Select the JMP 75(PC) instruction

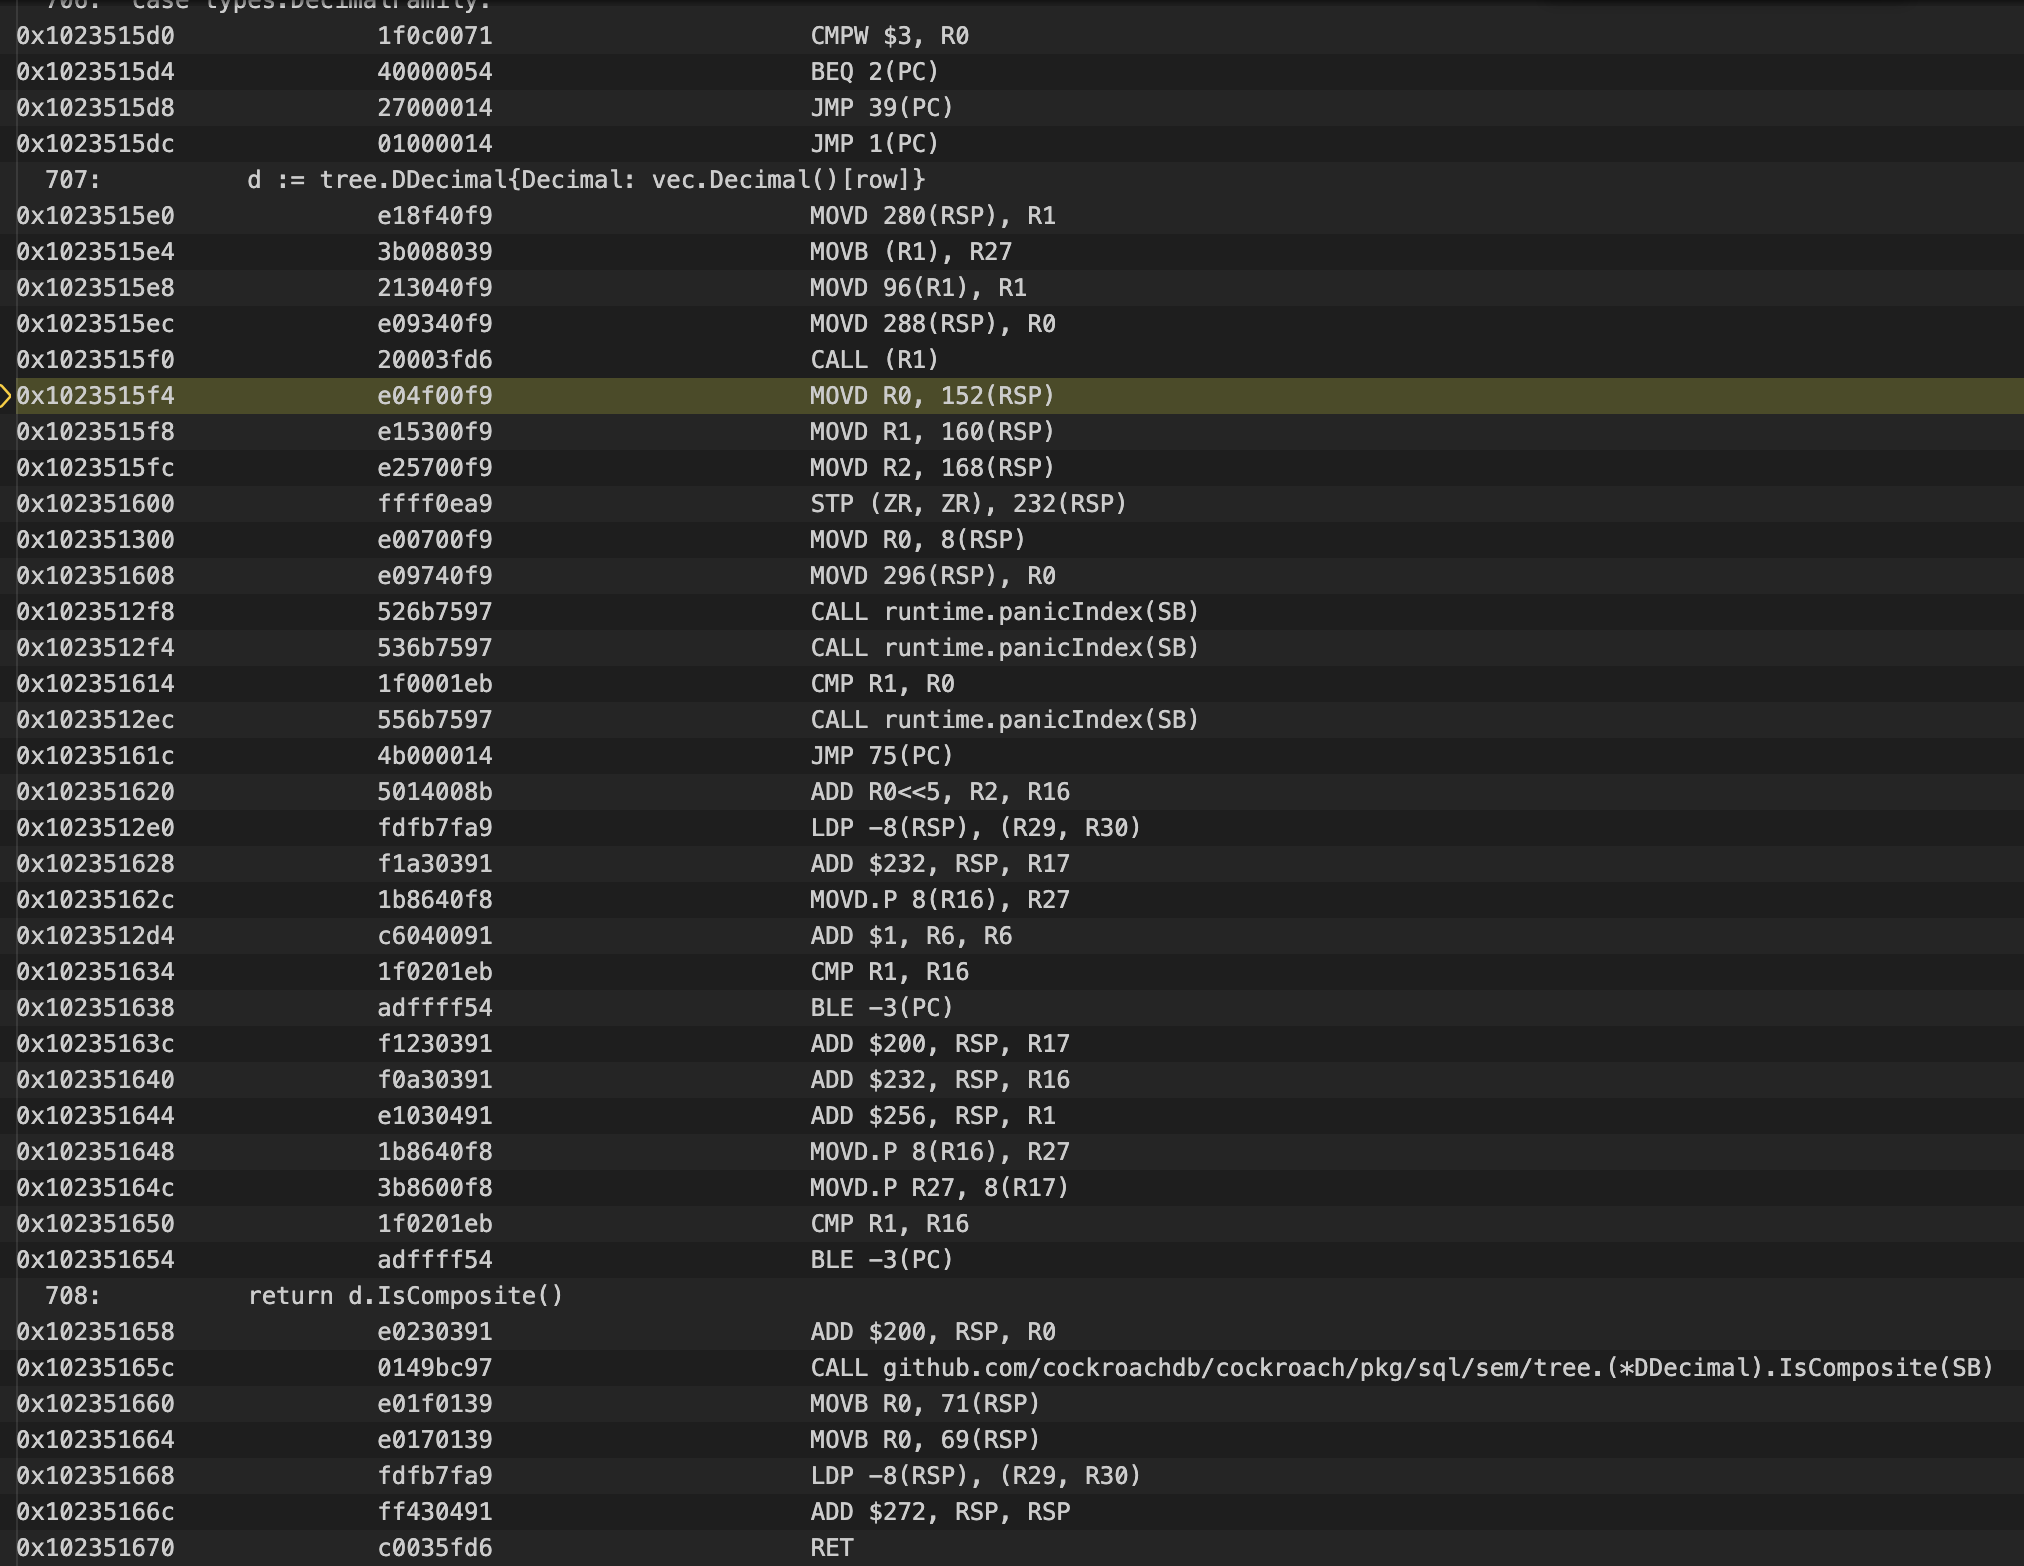tap(881, 756)
